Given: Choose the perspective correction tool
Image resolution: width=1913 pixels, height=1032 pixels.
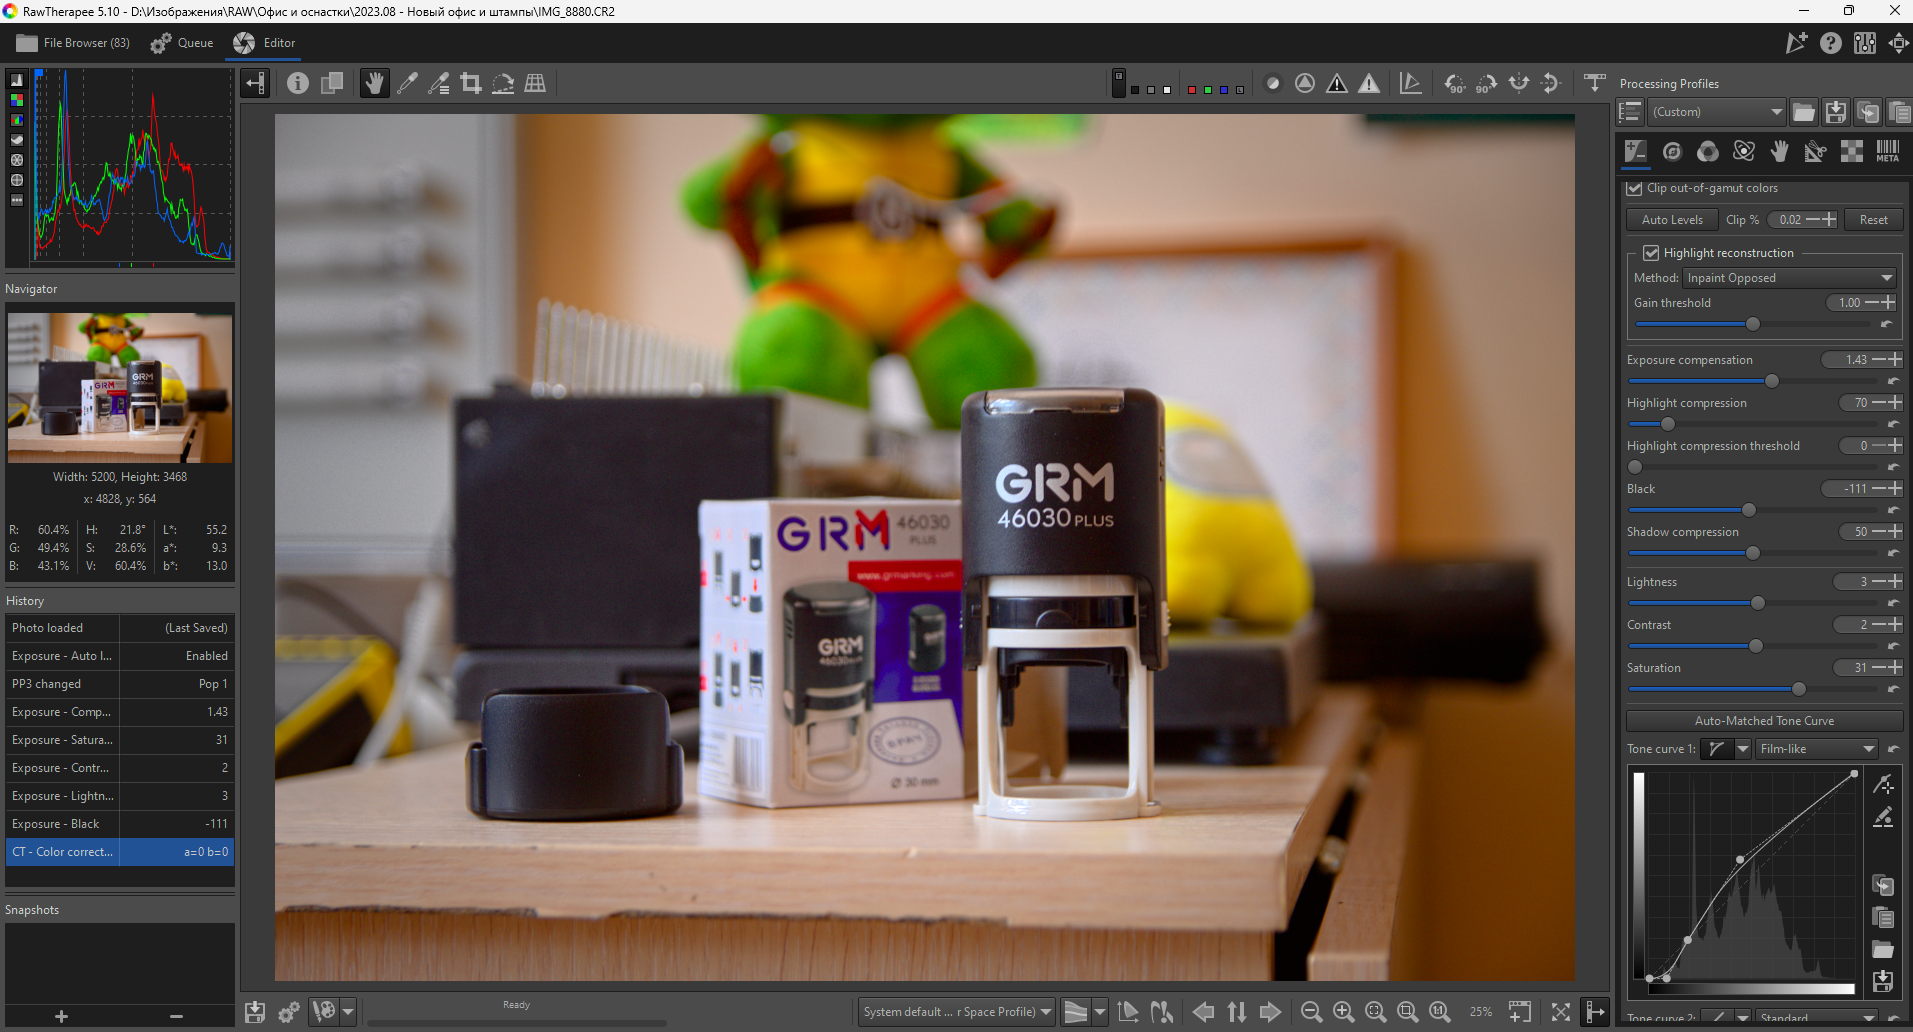Looking at the screenshot, I should 535,83.
